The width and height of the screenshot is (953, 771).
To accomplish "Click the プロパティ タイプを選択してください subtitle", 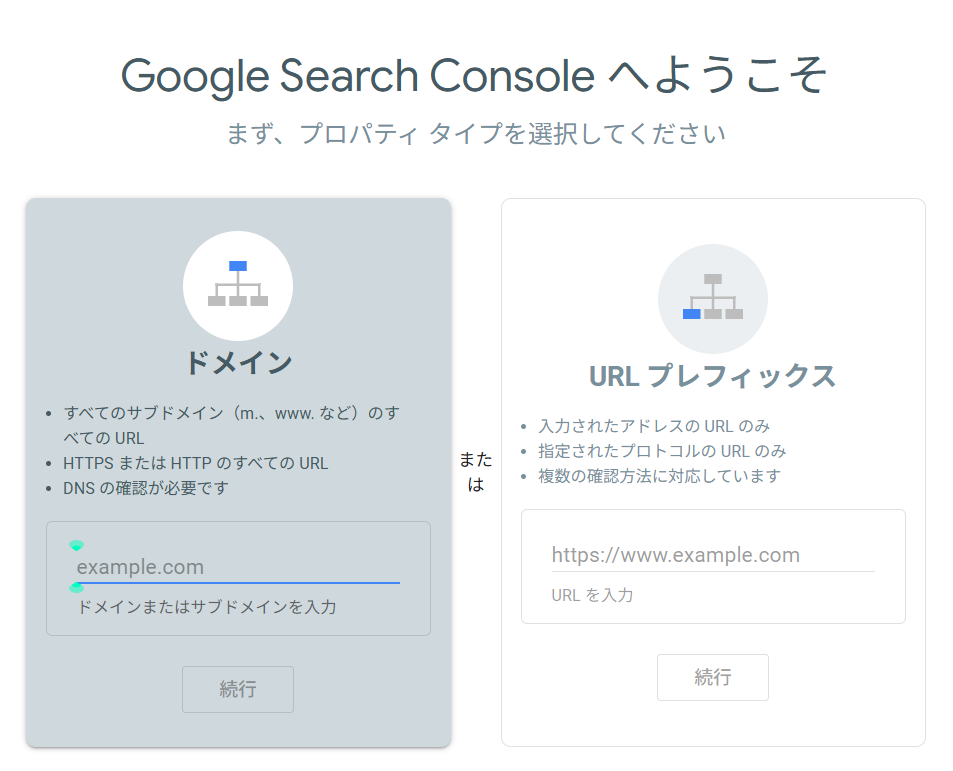I will [x=476, y=133].
